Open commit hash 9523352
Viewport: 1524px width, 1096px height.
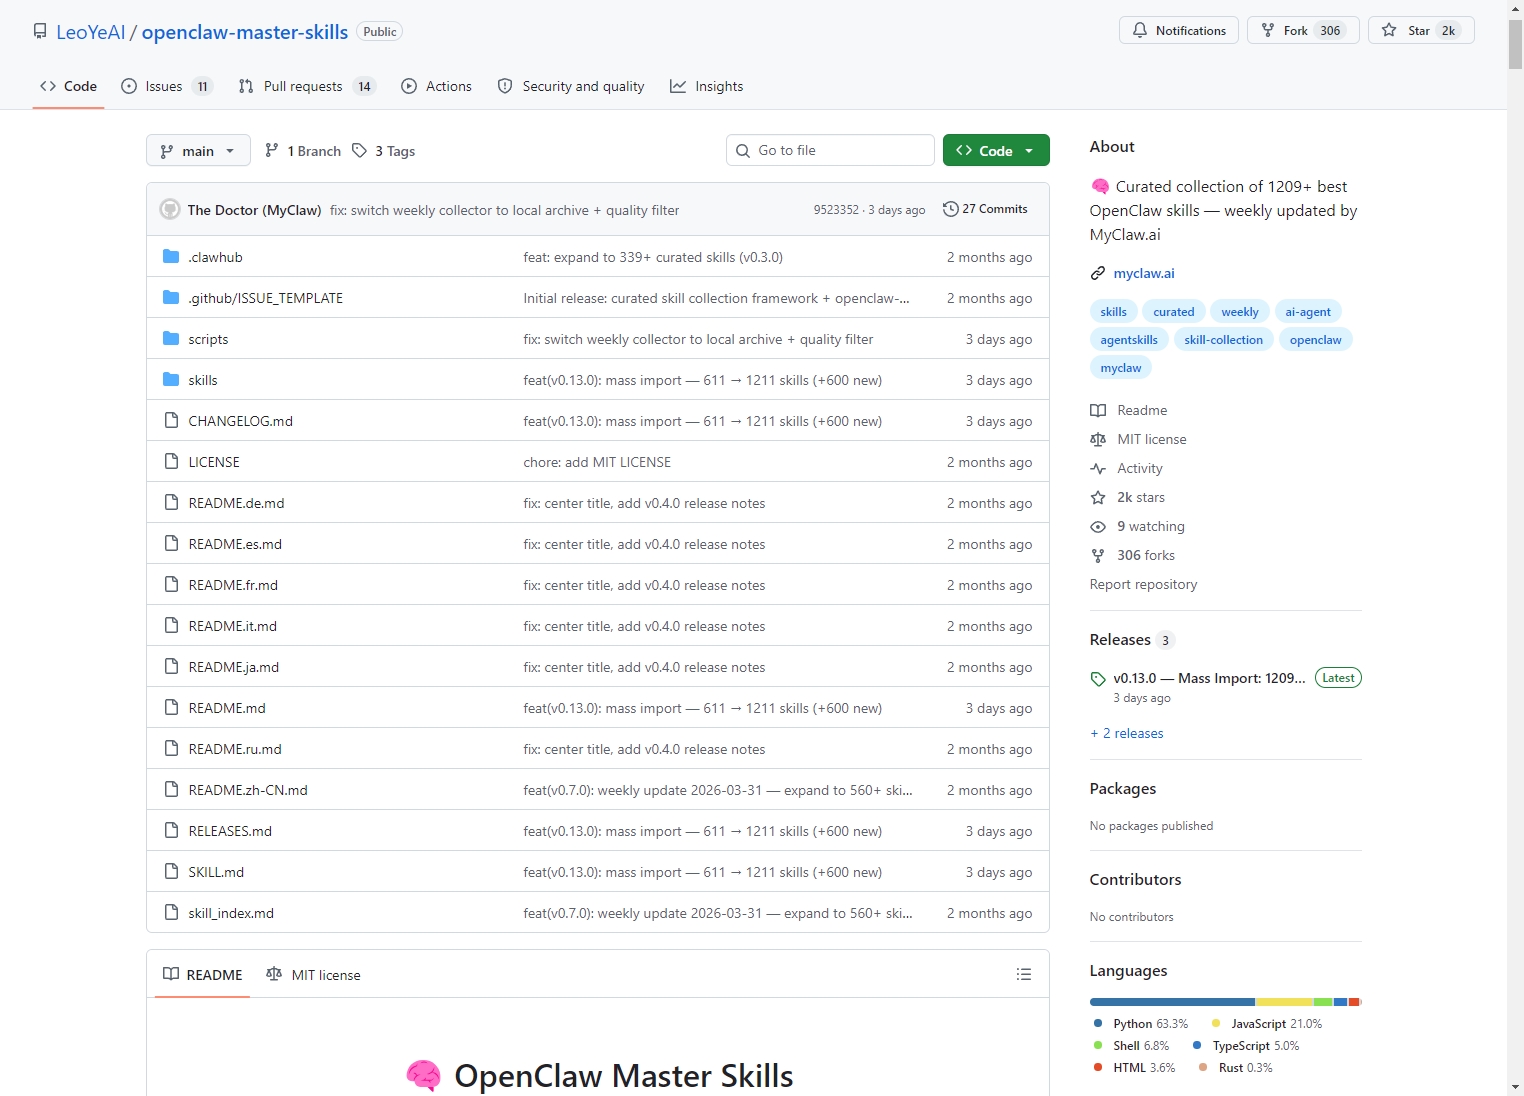[836, 210]
